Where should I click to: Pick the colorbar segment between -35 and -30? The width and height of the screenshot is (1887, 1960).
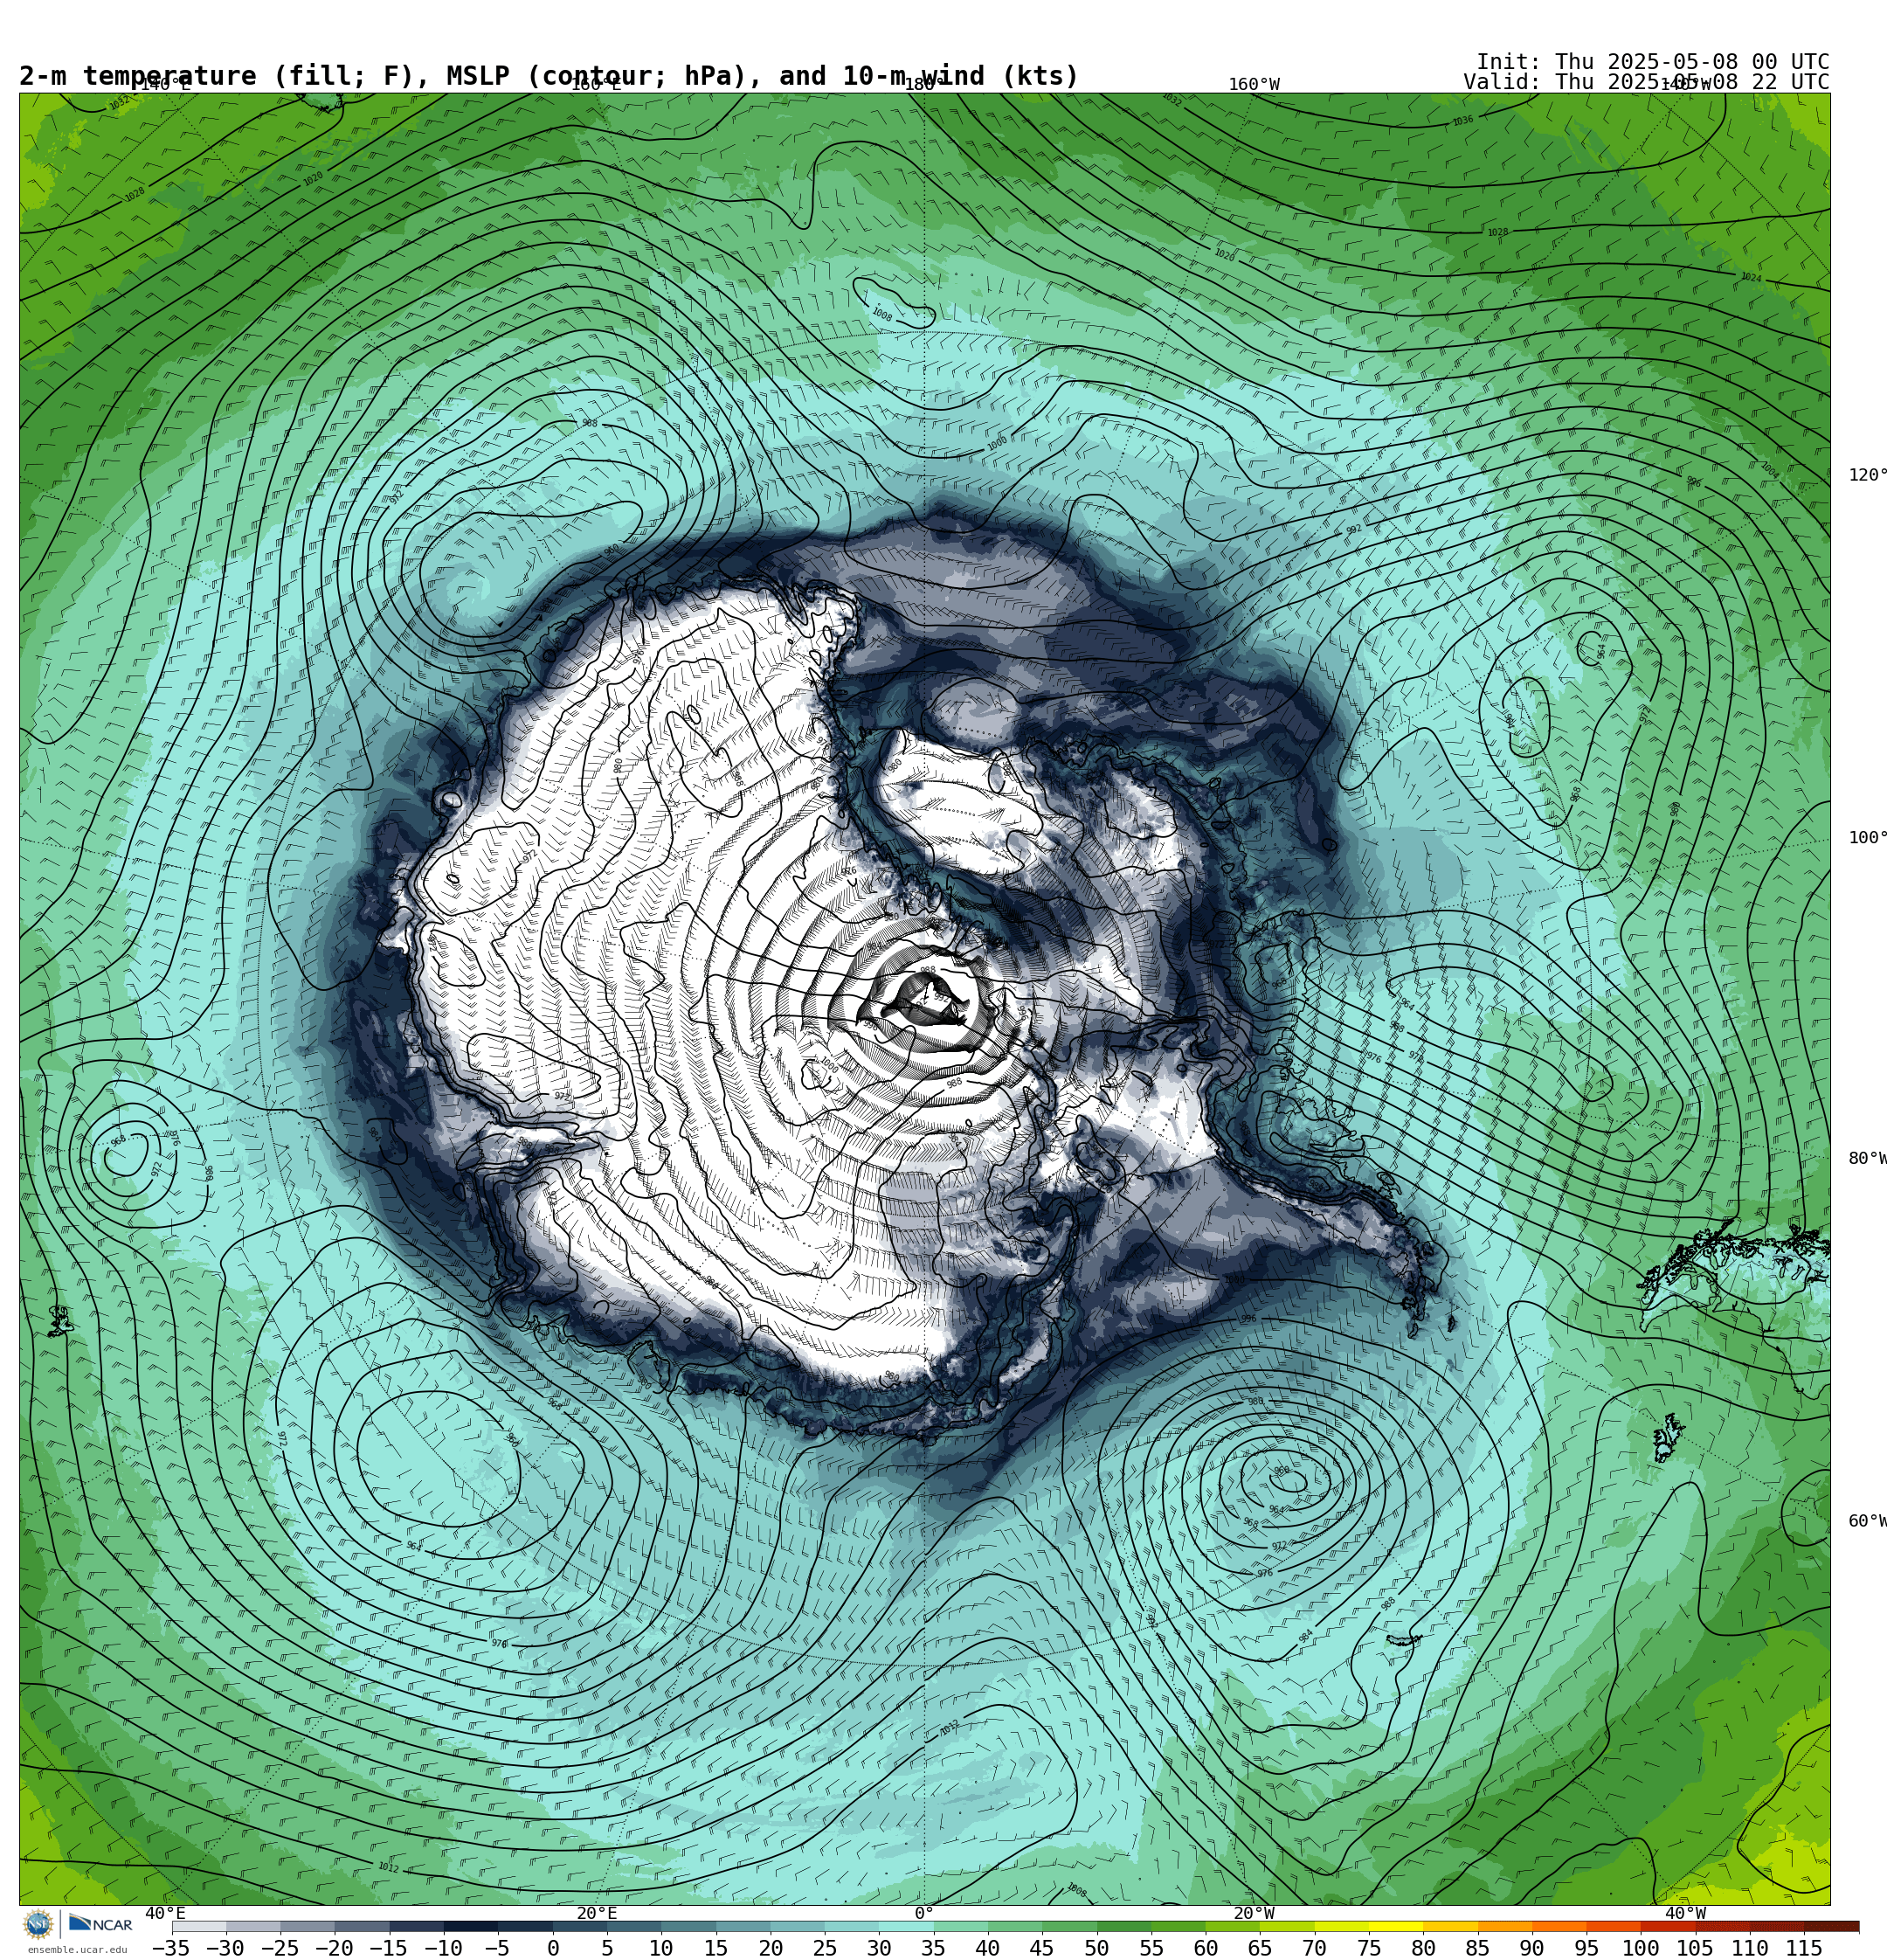pyautogui.click(x=199, y=1926)
